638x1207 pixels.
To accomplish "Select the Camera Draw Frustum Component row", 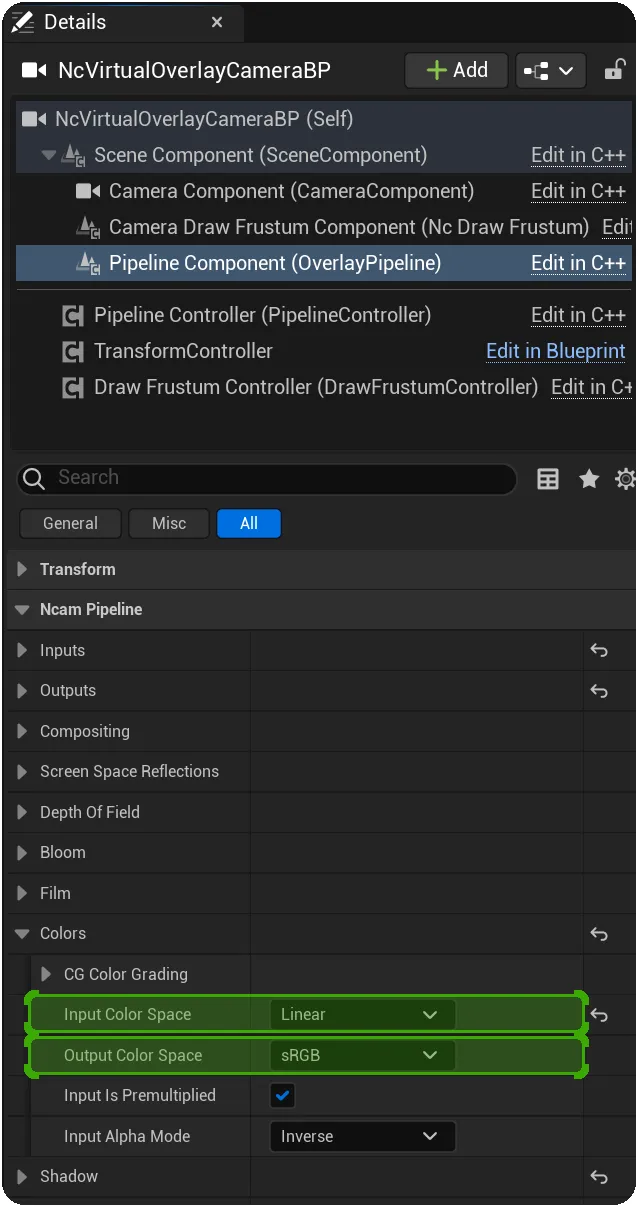I will click(x=322, y=227).
